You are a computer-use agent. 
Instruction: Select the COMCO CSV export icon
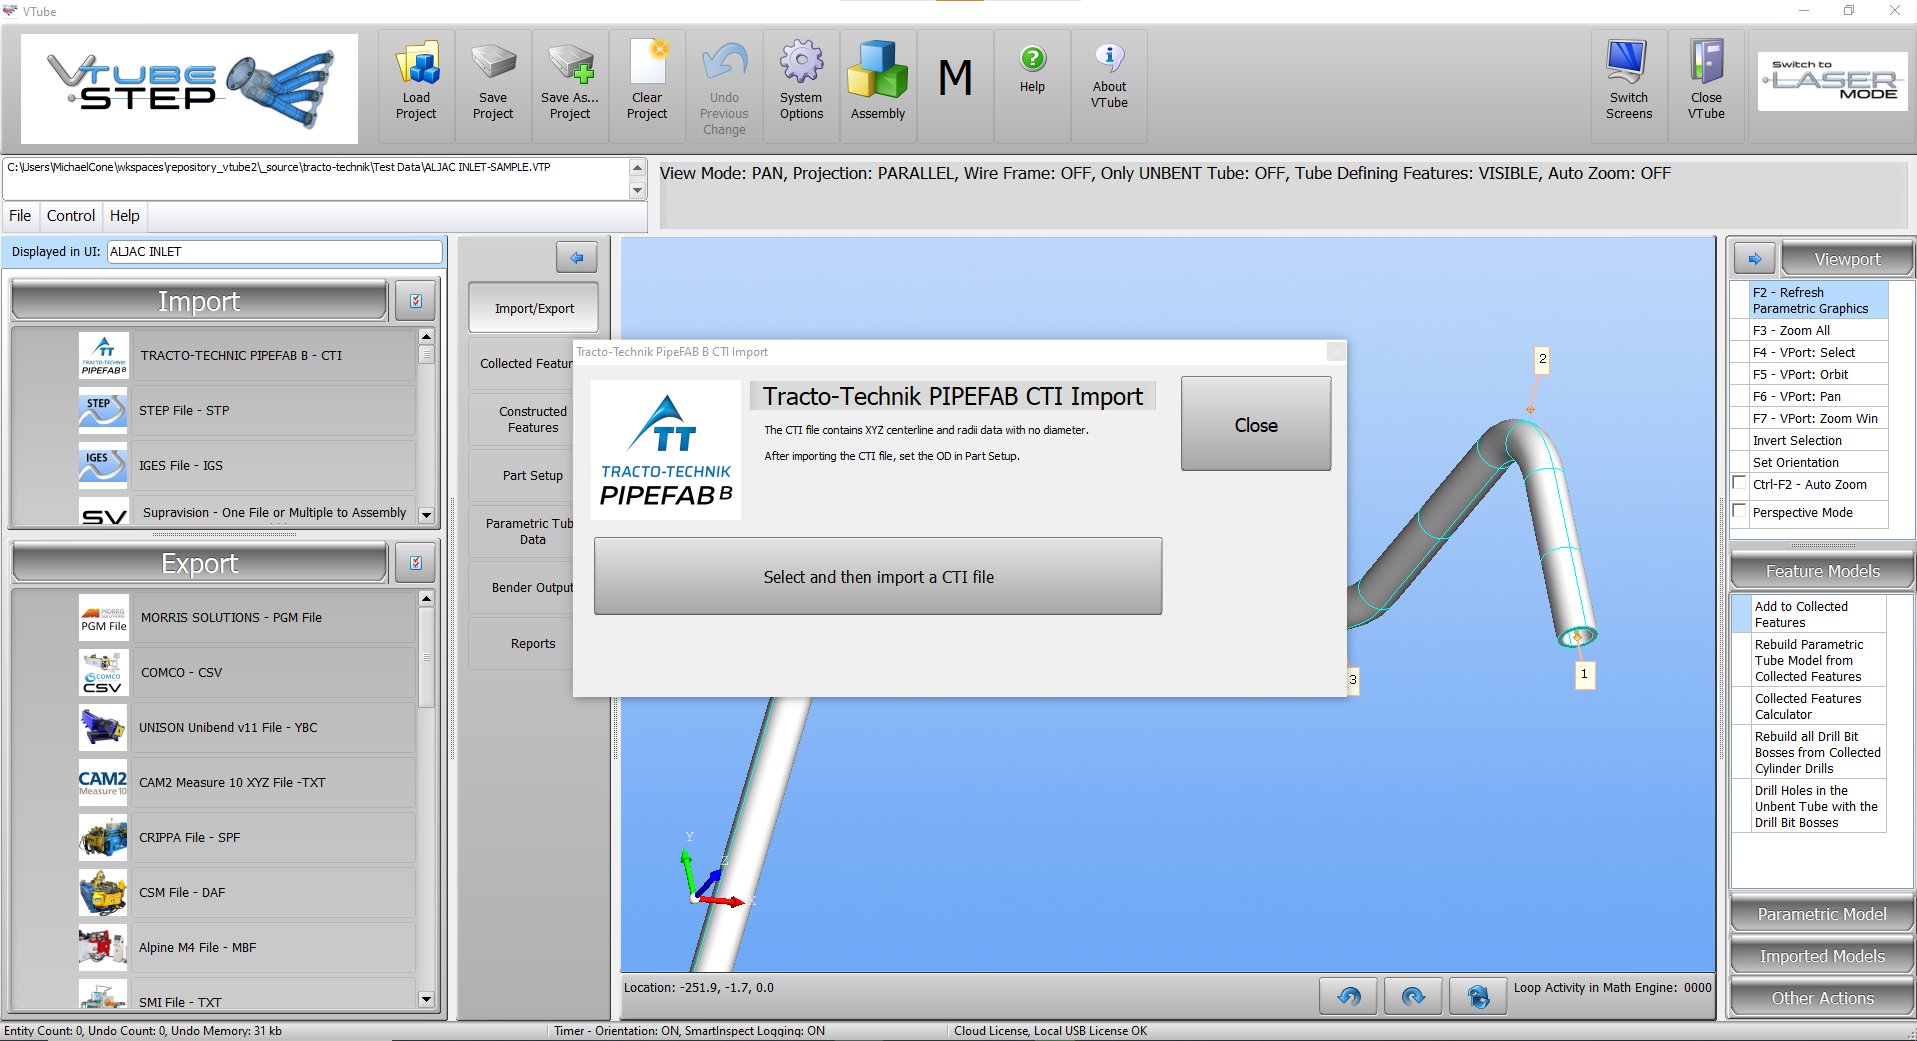(x=104, y=673)
